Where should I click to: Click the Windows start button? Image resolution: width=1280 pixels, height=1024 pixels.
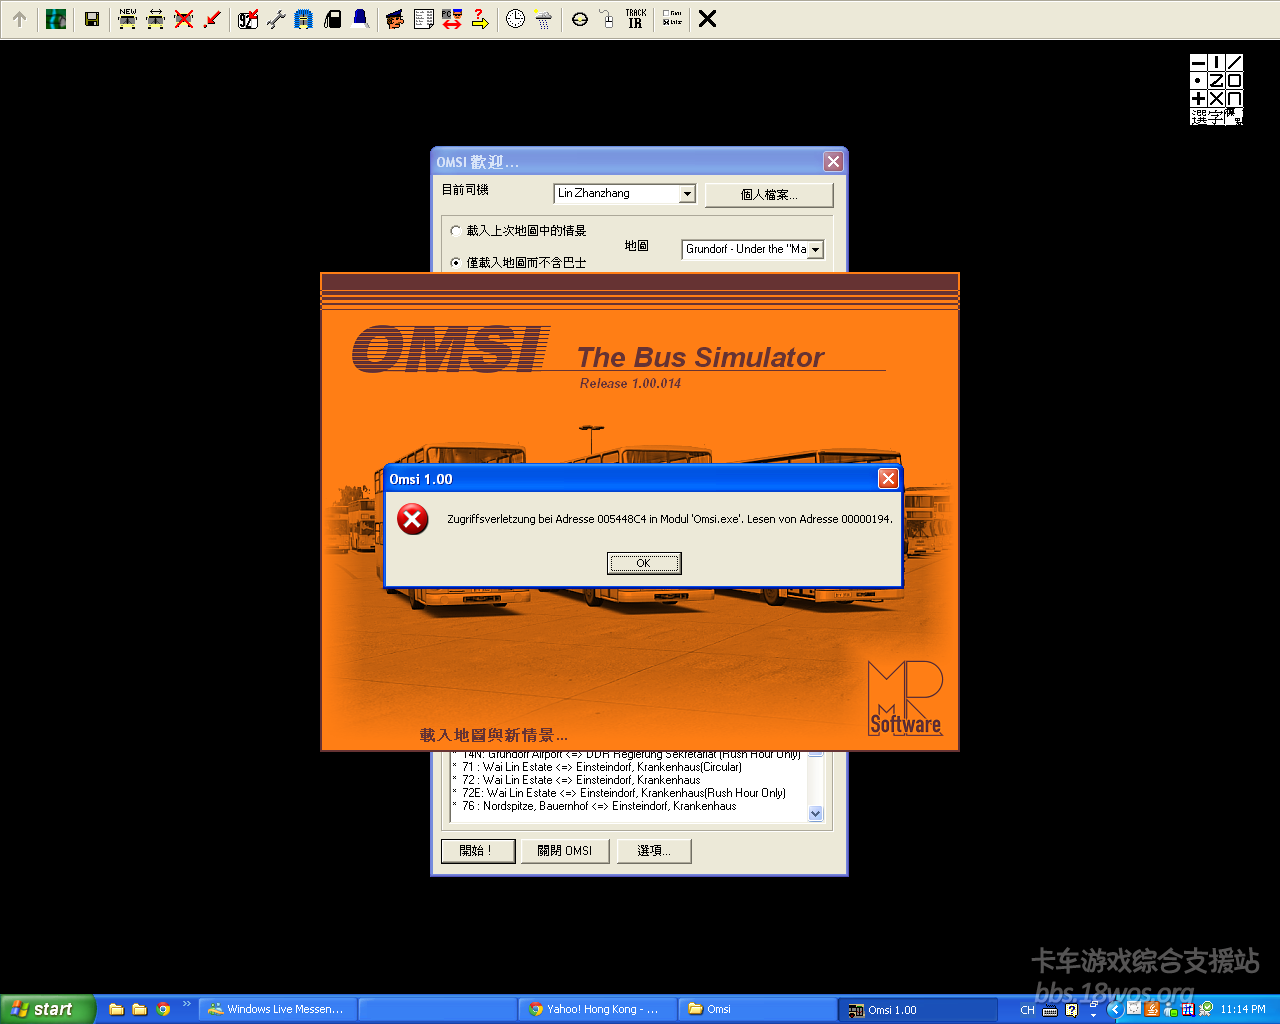[47, 1009]
